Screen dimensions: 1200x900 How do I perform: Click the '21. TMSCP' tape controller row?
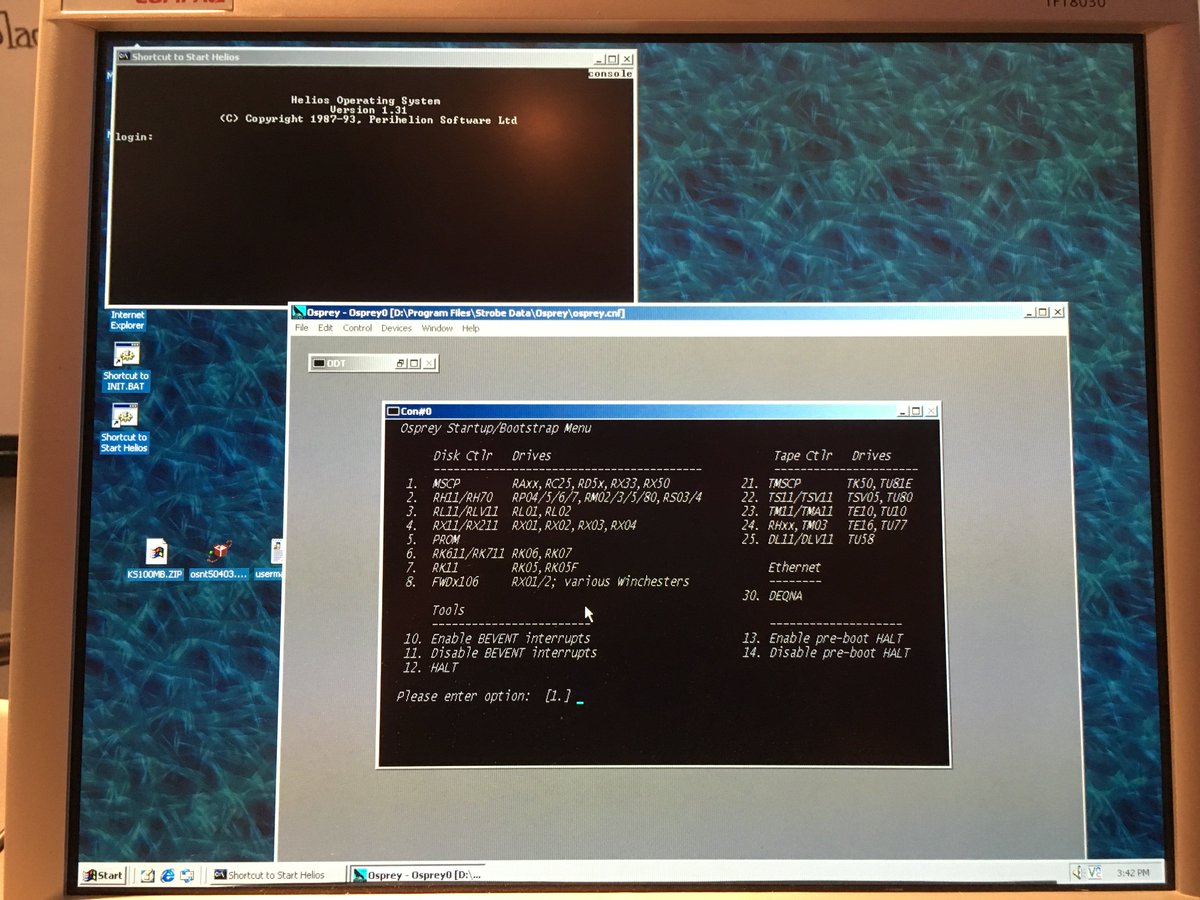coord(827,483)
